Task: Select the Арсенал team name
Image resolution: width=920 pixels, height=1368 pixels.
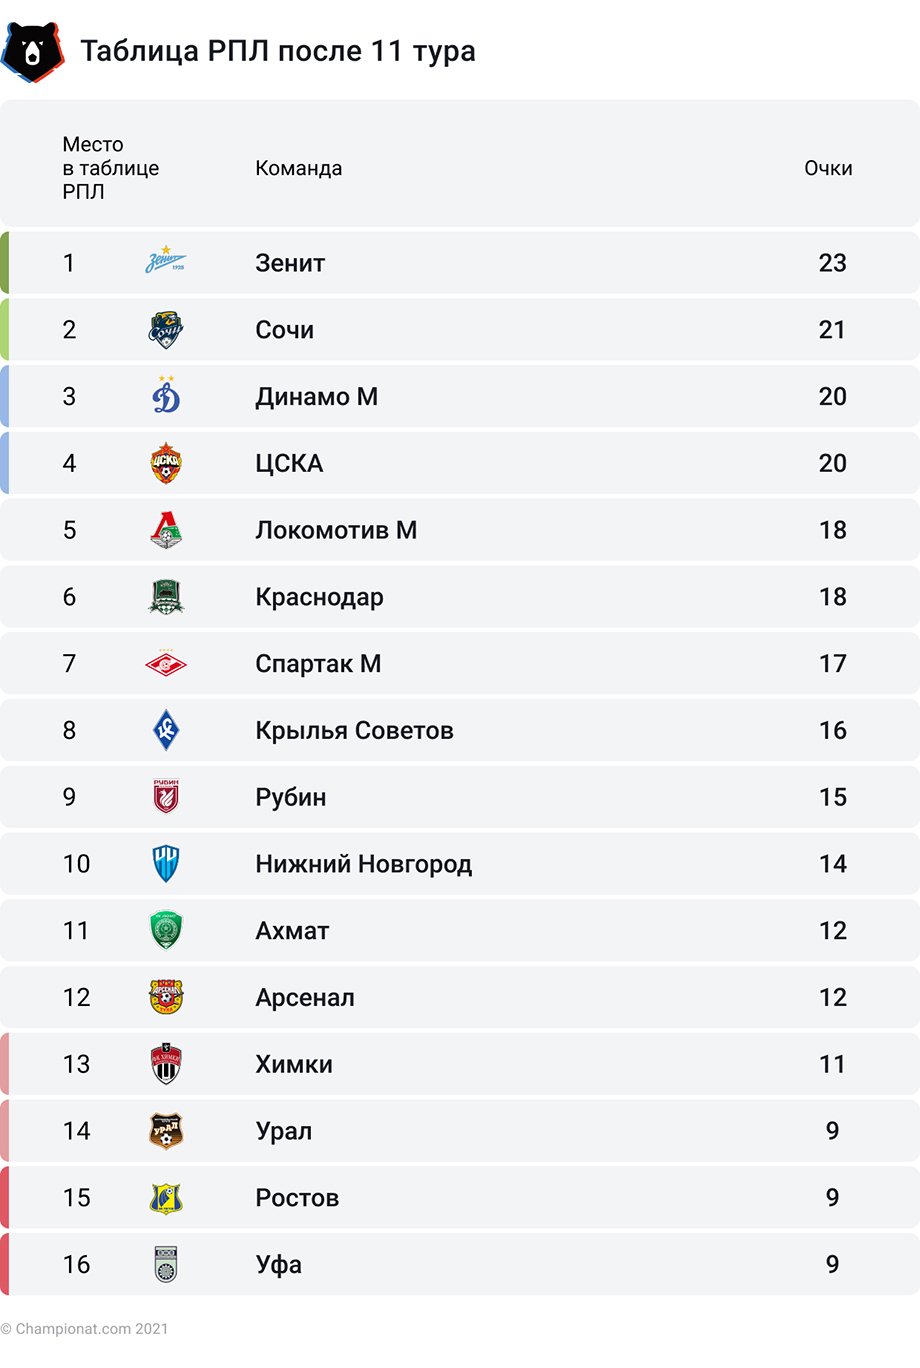Action: click(305, 997)
